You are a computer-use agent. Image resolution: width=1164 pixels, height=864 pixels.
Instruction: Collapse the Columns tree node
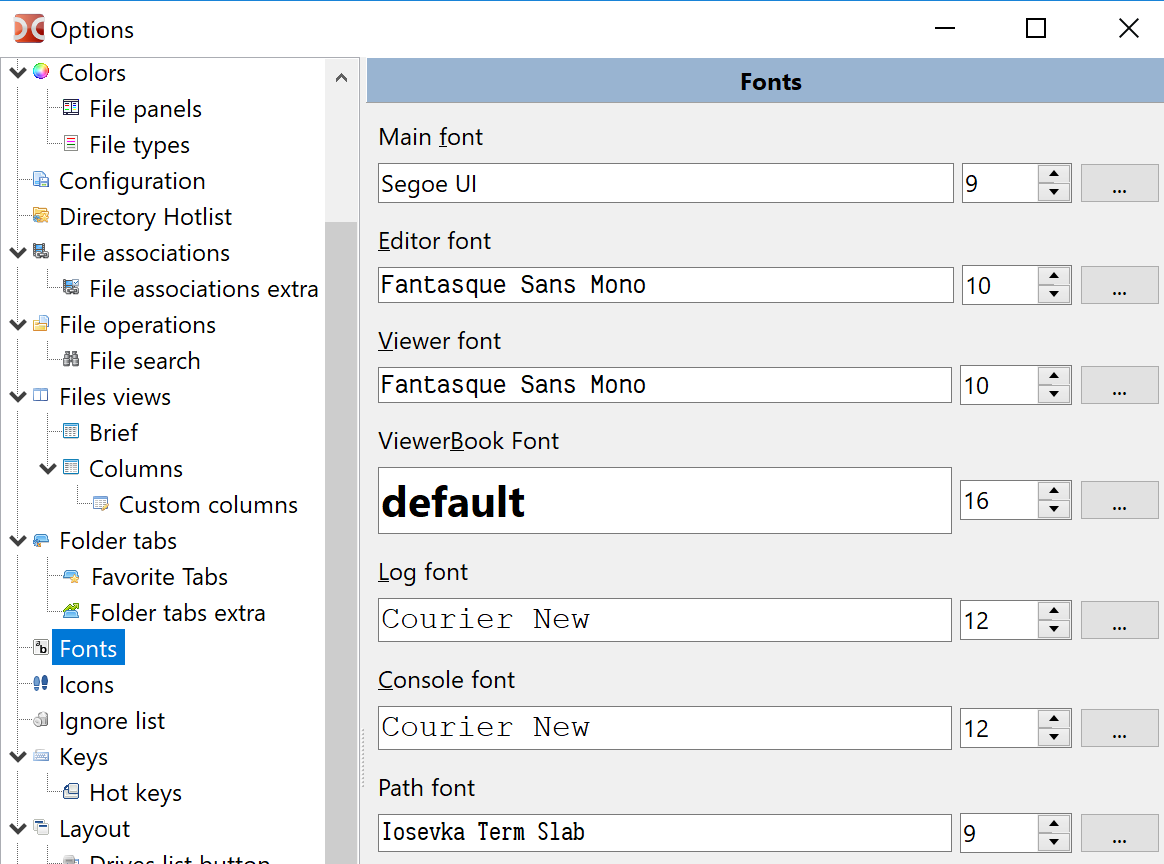tap(47, 468)
